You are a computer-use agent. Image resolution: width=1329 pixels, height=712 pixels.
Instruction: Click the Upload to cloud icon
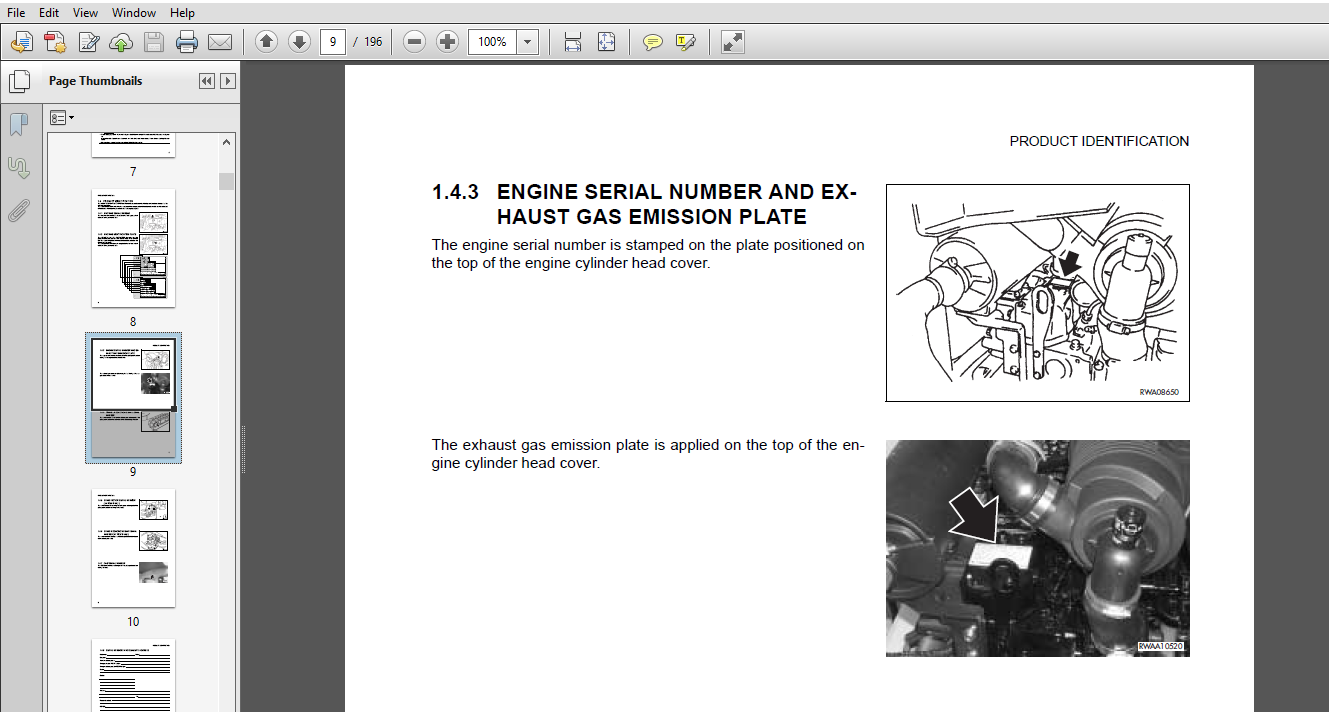[121, 42]
